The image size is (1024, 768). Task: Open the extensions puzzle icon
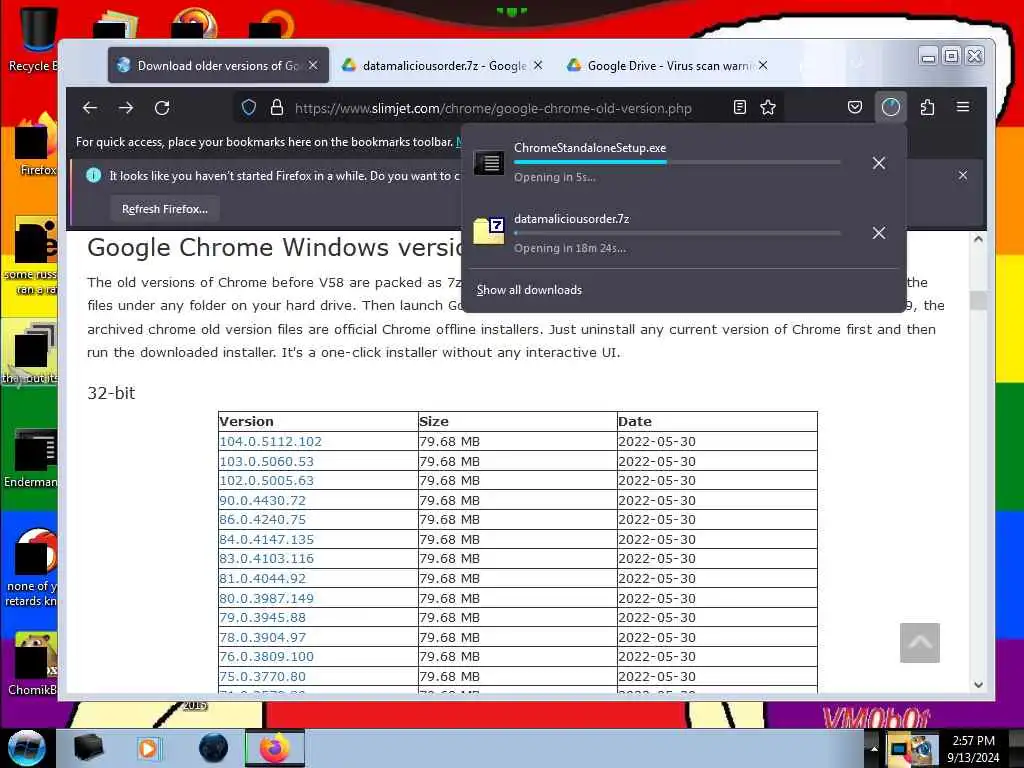927,107
